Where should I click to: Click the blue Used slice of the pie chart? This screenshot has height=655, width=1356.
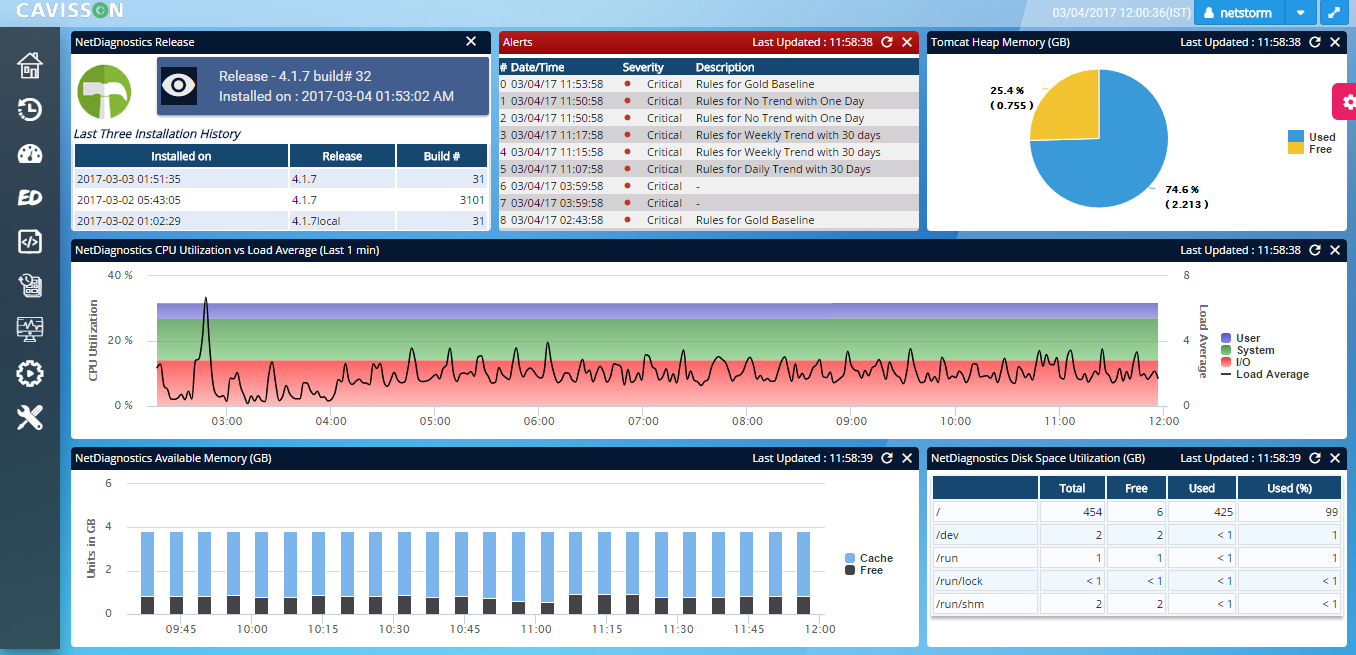(1110, 160)
